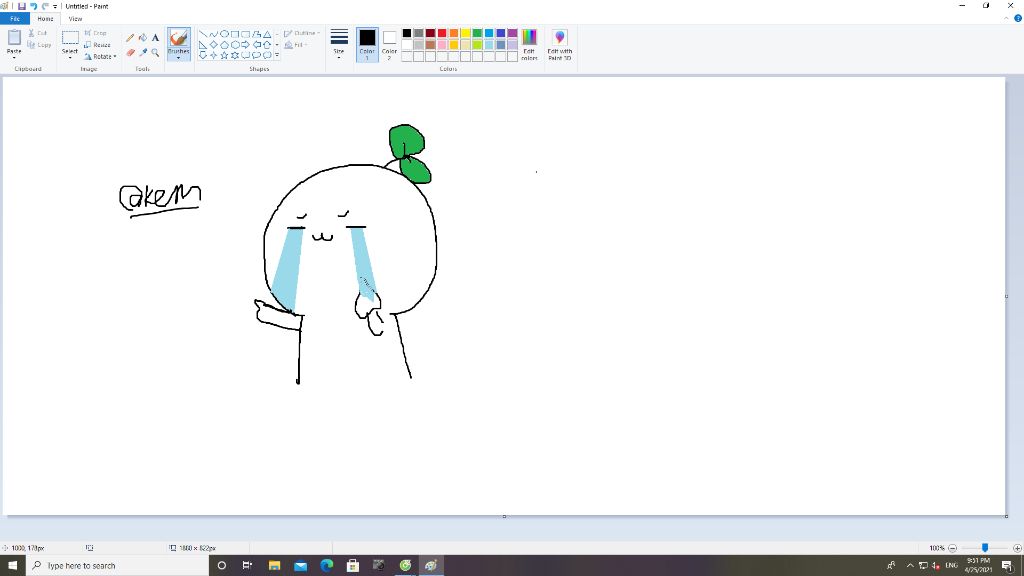Open Edit with Paint 3D
The height and width of the screenshot is (576, 1024).
tap(560, 45)
